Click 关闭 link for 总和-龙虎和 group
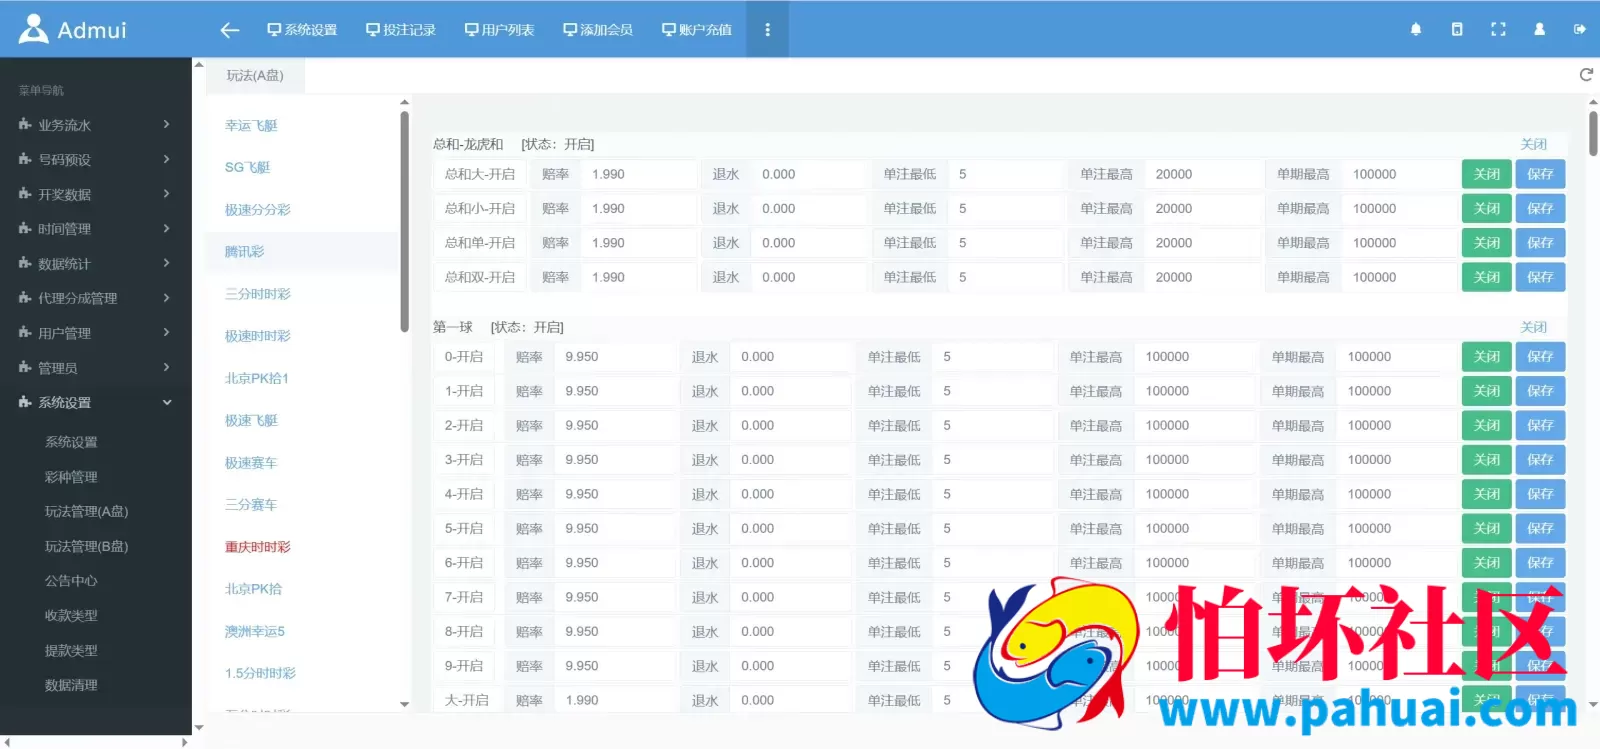 (x=1534, y=144)
